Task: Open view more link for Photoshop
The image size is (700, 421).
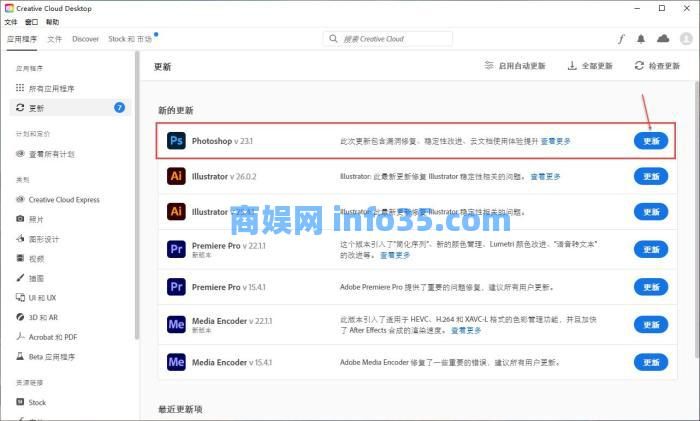Action: (556, 141)
